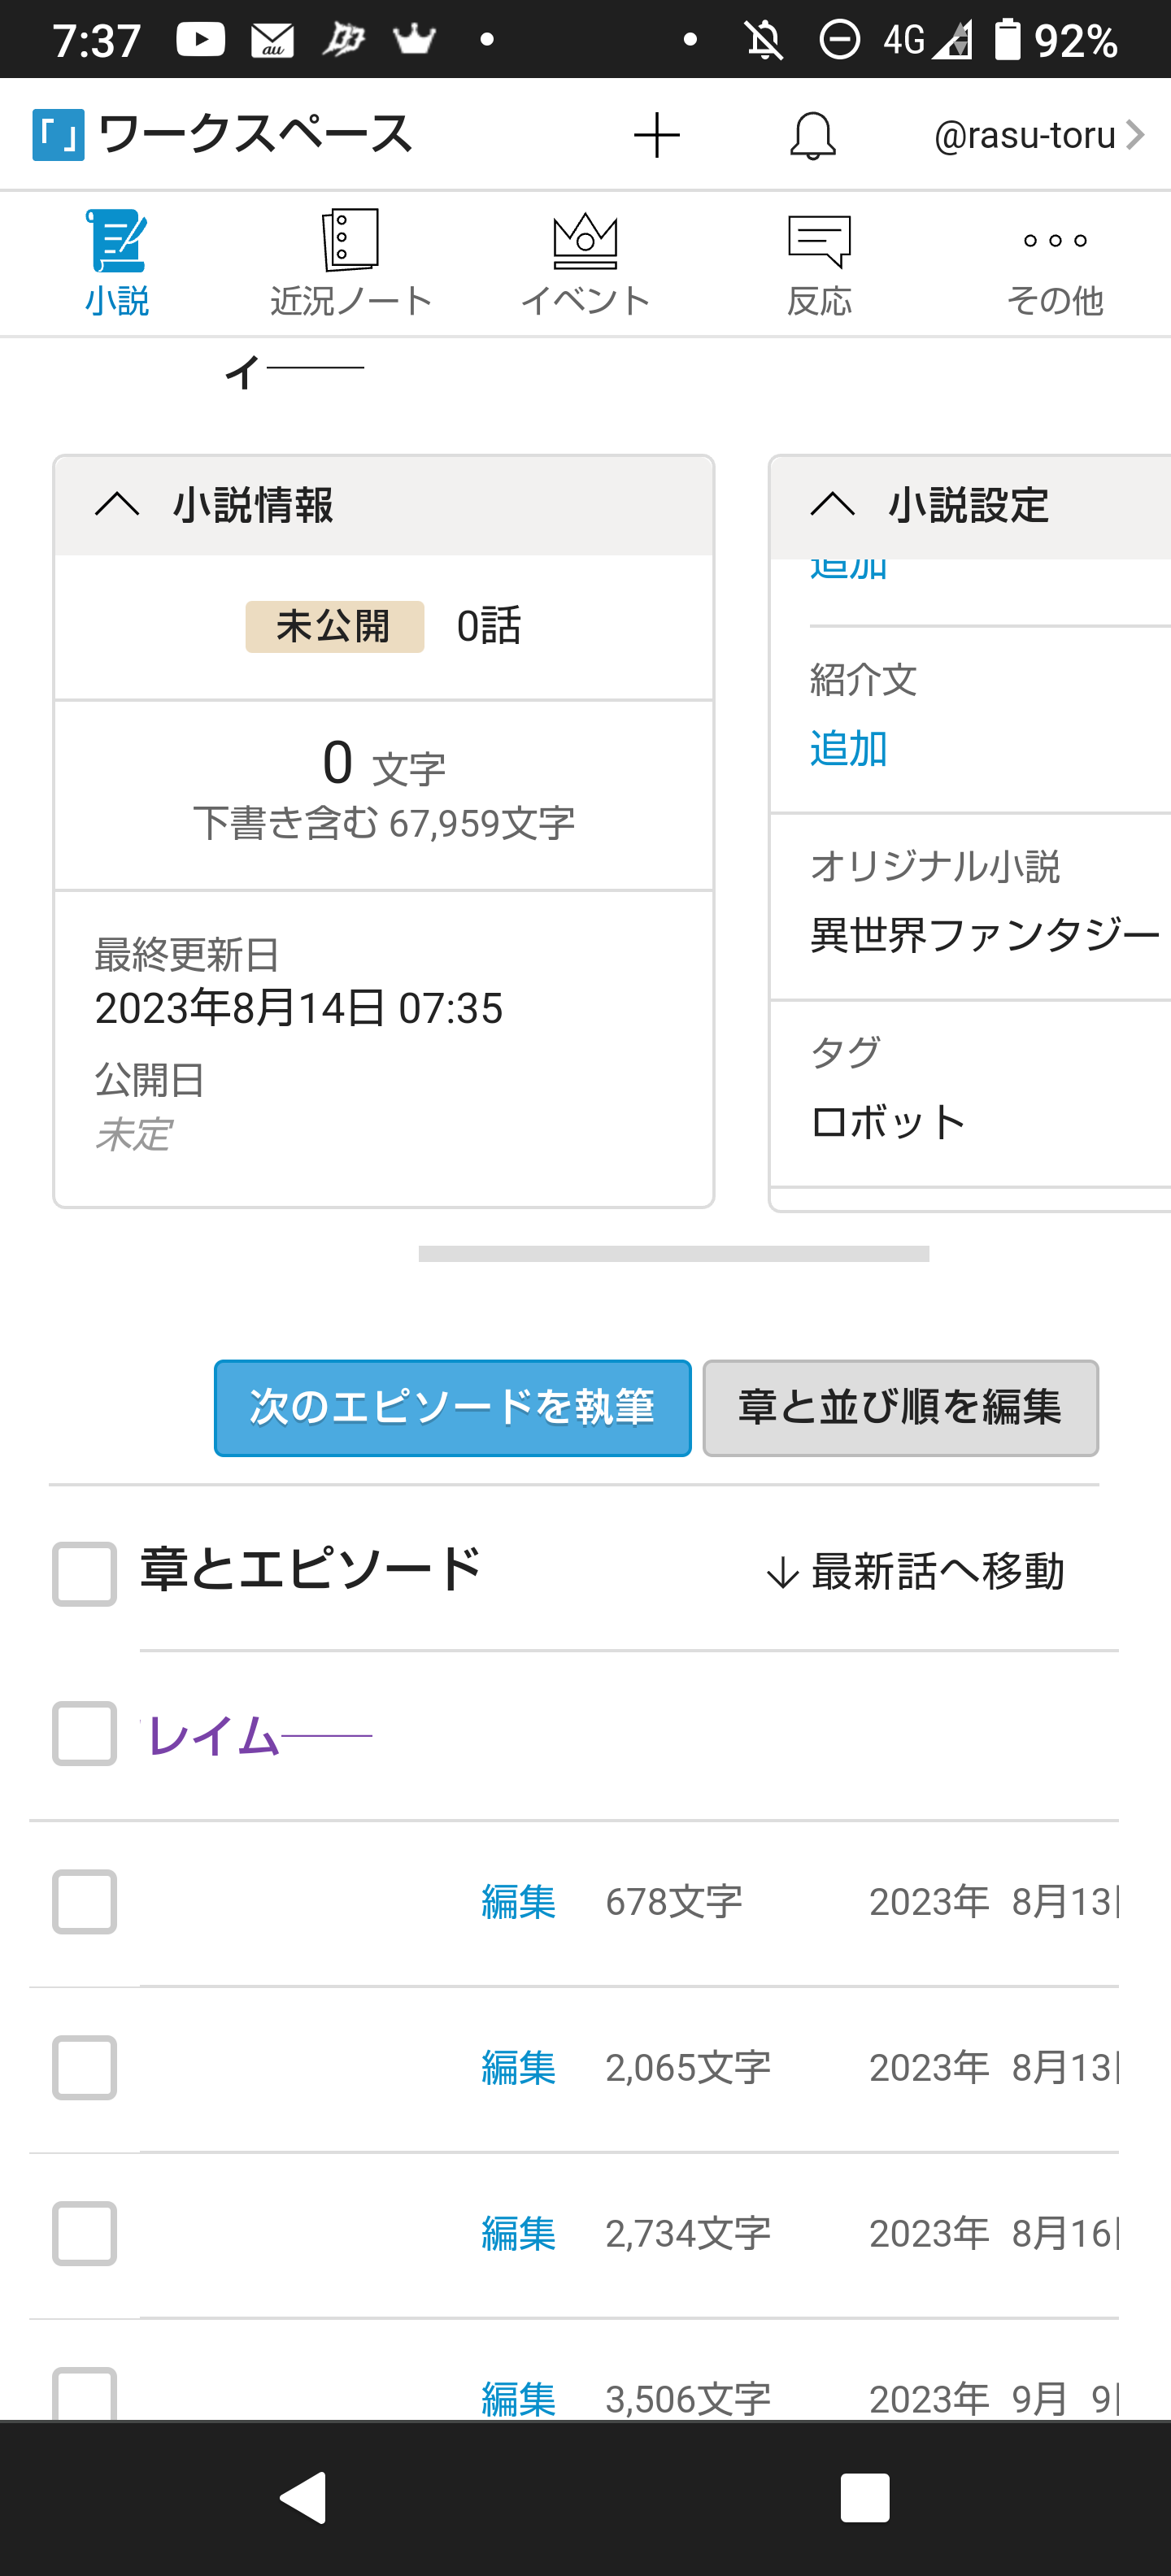1171x2576 pixels.
Task: Select the checkbox for the 678文字 episode
Action: click(85, 1901)
